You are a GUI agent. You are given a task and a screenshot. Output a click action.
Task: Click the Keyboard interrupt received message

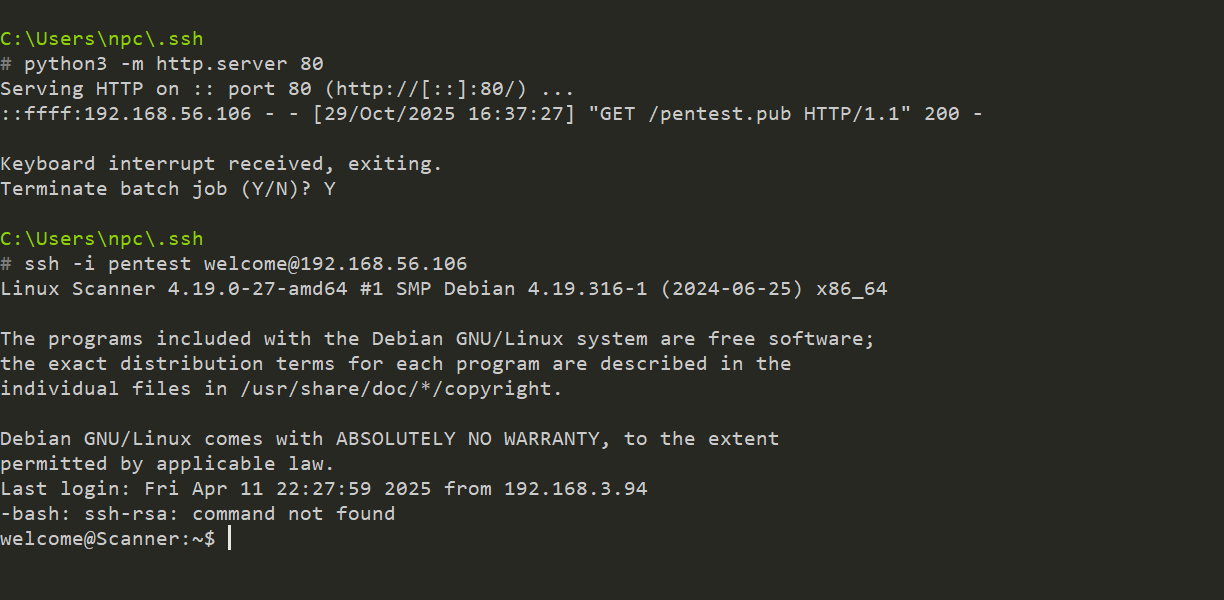(221, 164)
